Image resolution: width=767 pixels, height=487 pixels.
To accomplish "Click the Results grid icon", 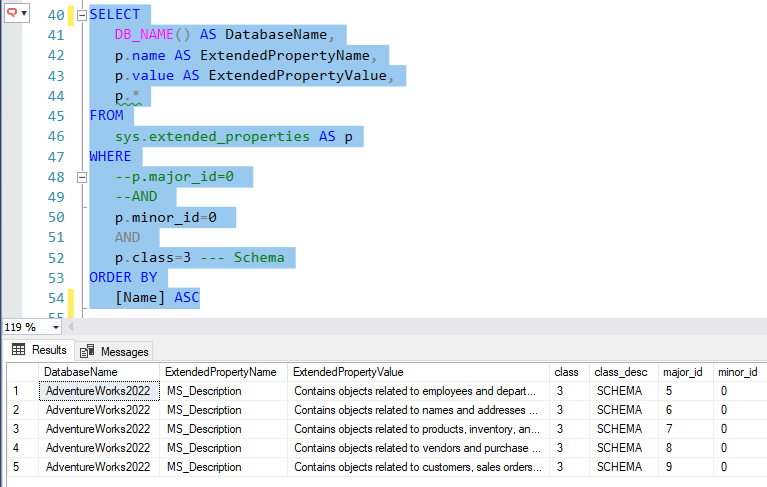I will tap(19, 349).
